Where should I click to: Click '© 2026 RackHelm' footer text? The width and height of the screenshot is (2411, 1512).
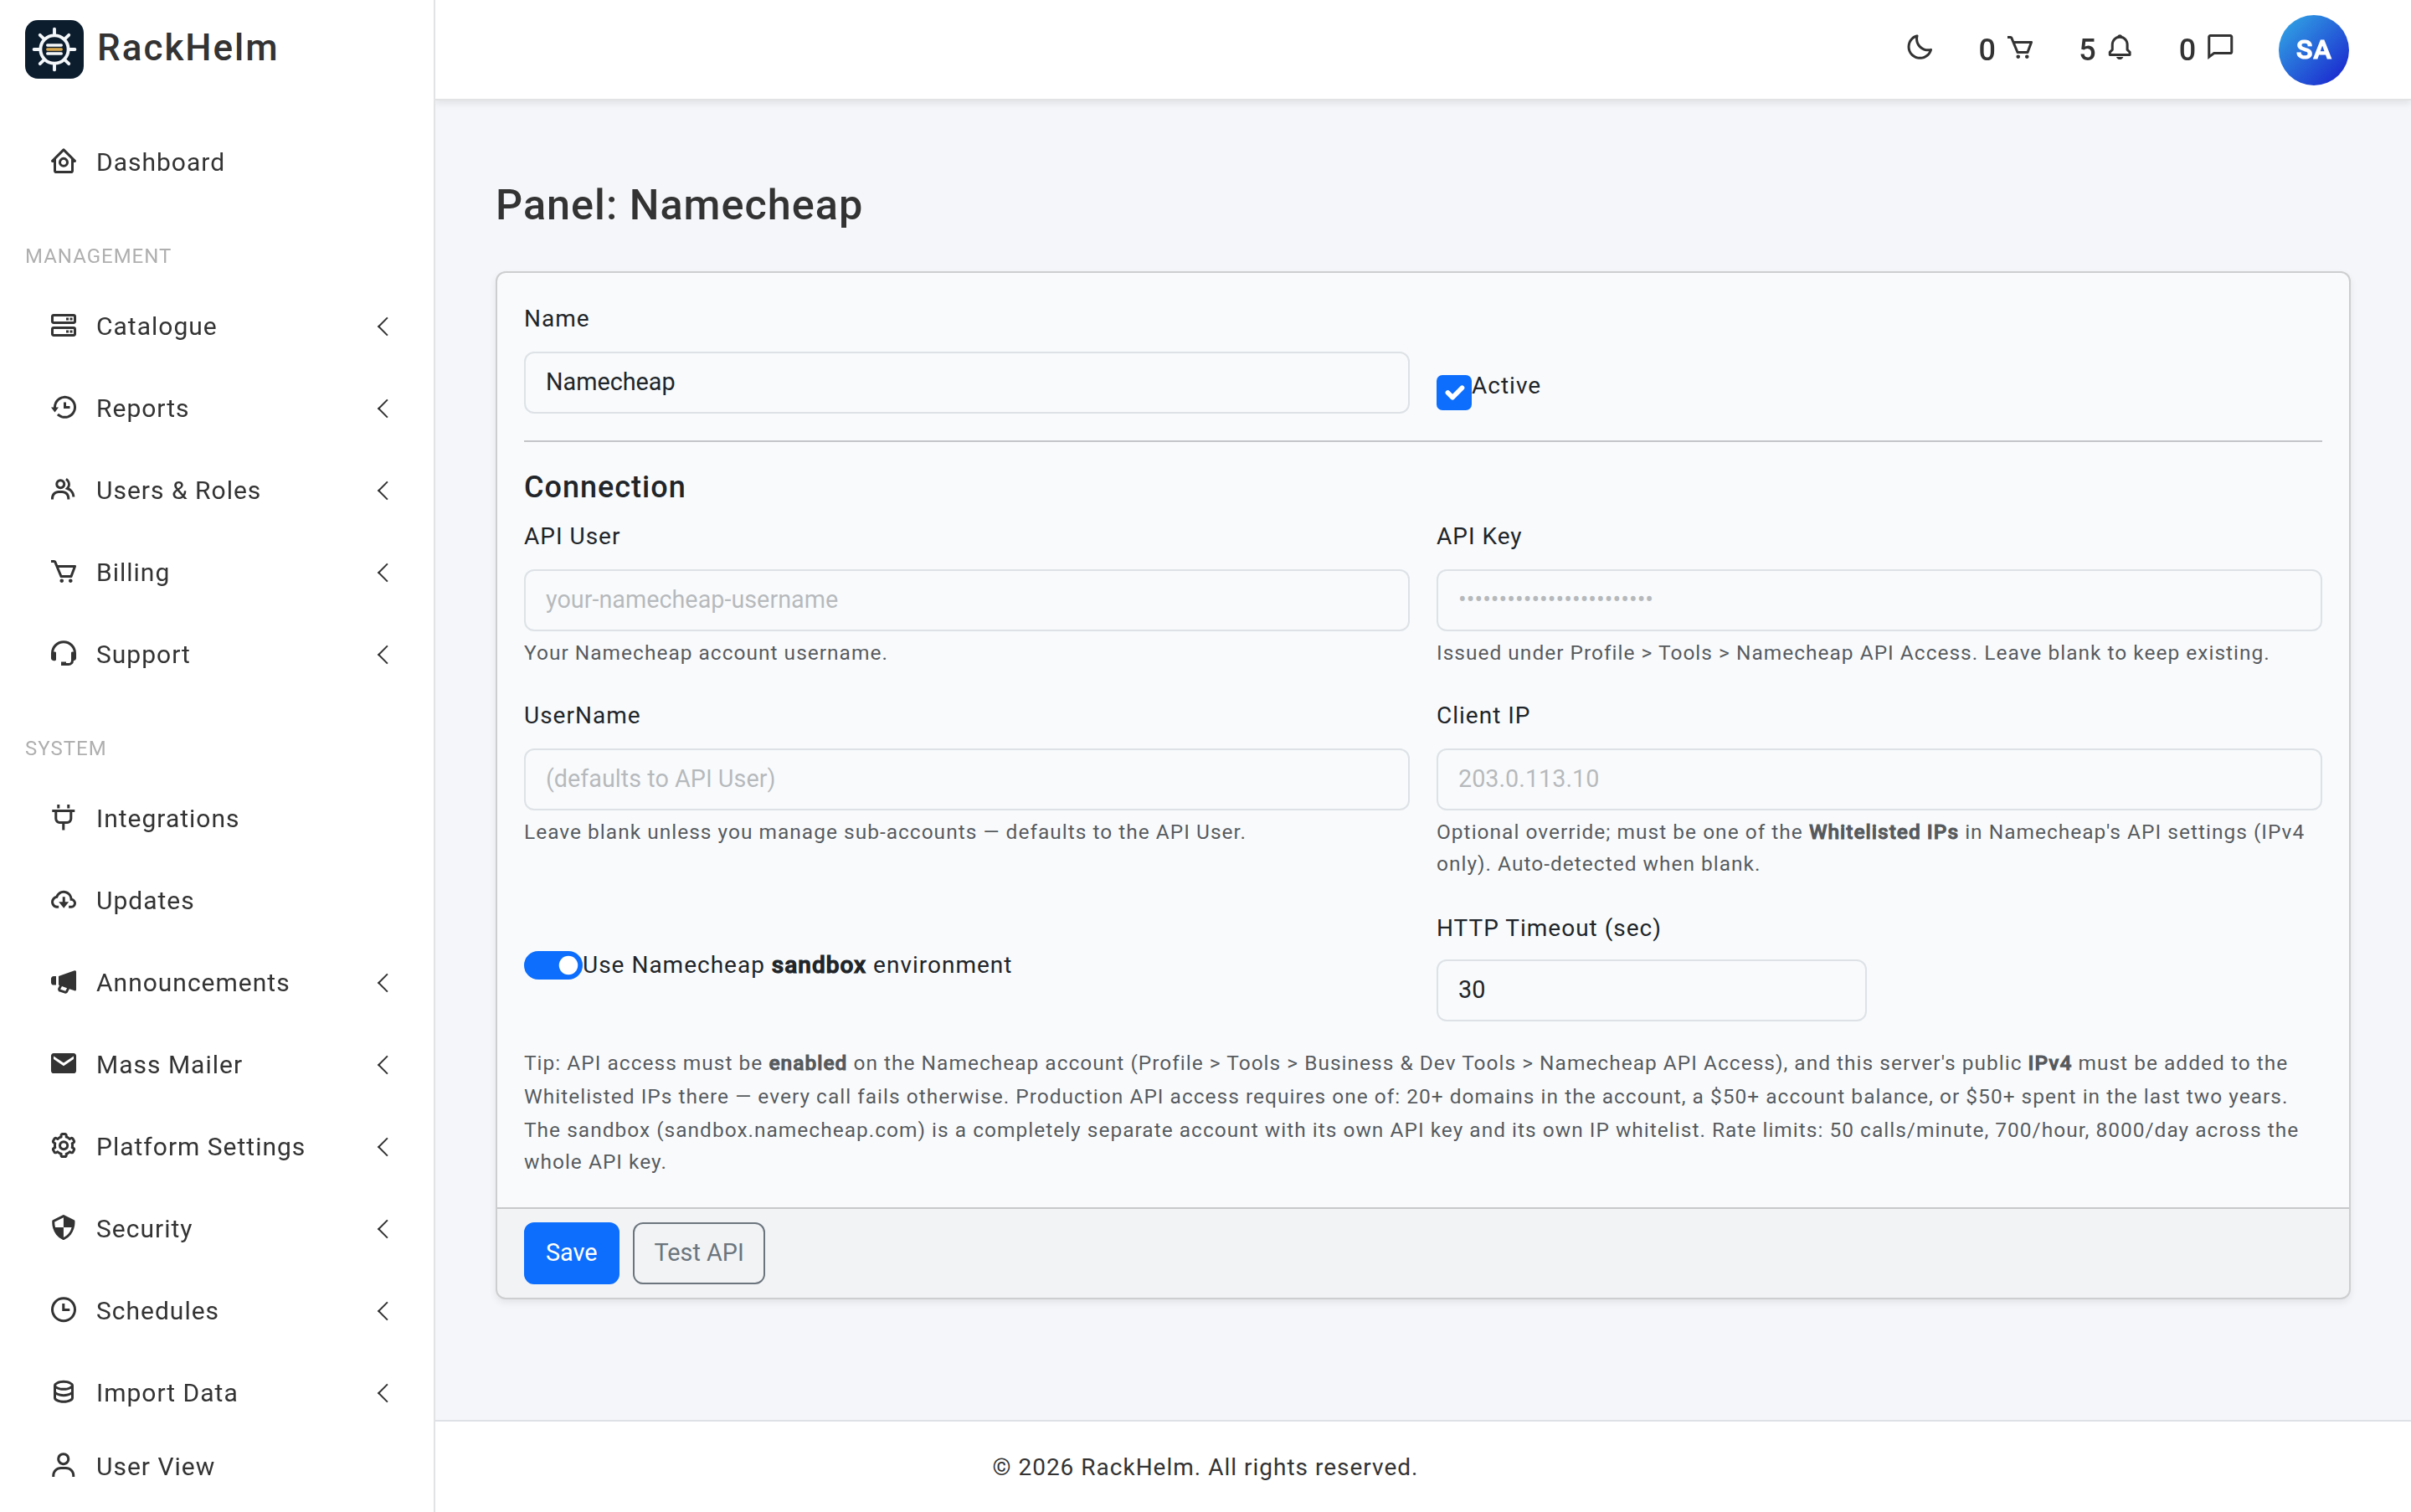coord(1095,1467)
